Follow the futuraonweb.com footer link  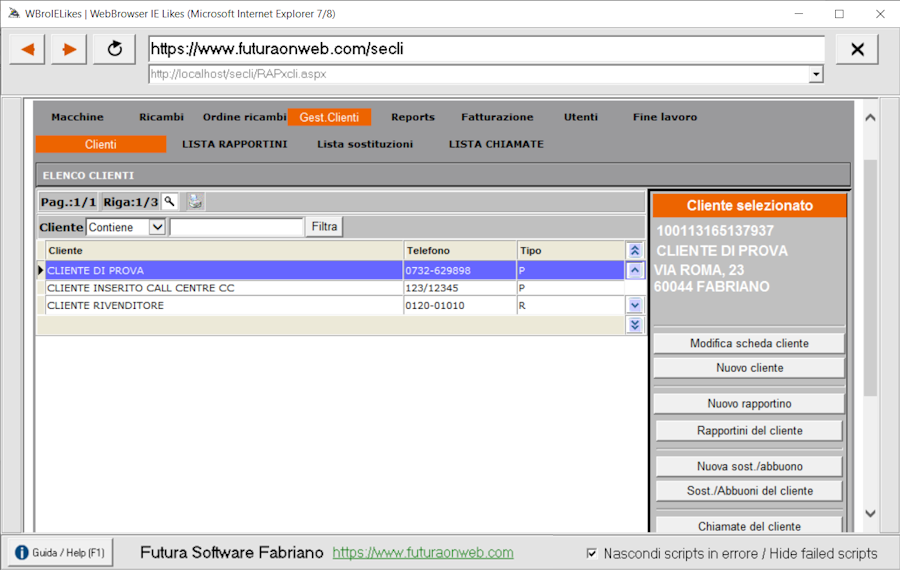point(423,553)
